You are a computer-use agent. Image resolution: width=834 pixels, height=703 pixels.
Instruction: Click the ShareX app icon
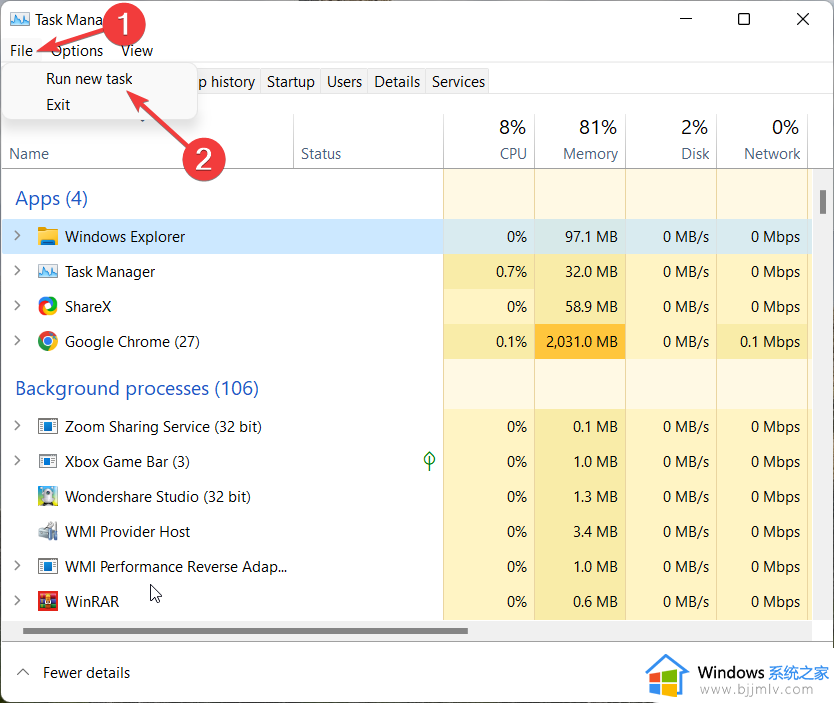click(48, 306)
